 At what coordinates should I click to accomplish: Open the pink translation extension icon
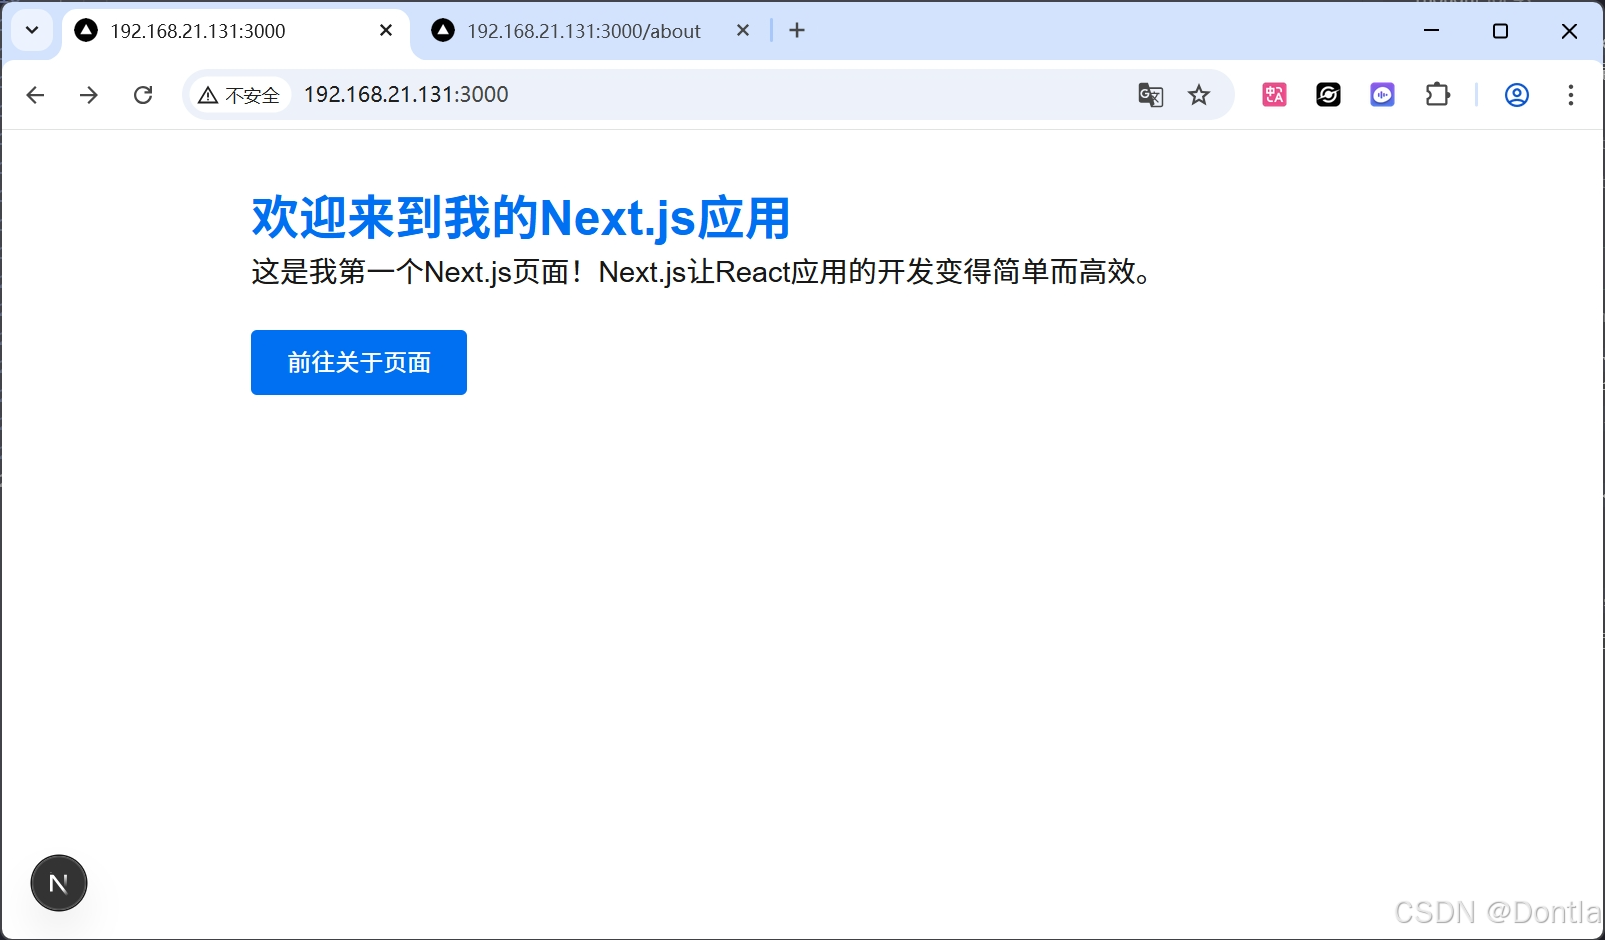click(1274, 94)
